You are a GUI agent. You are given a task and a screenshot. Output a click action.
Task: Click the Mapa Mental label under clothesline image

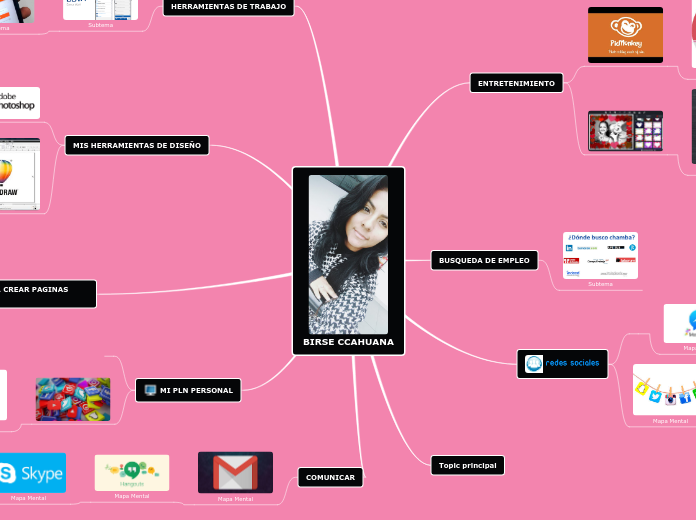click(x=670, y=421)
